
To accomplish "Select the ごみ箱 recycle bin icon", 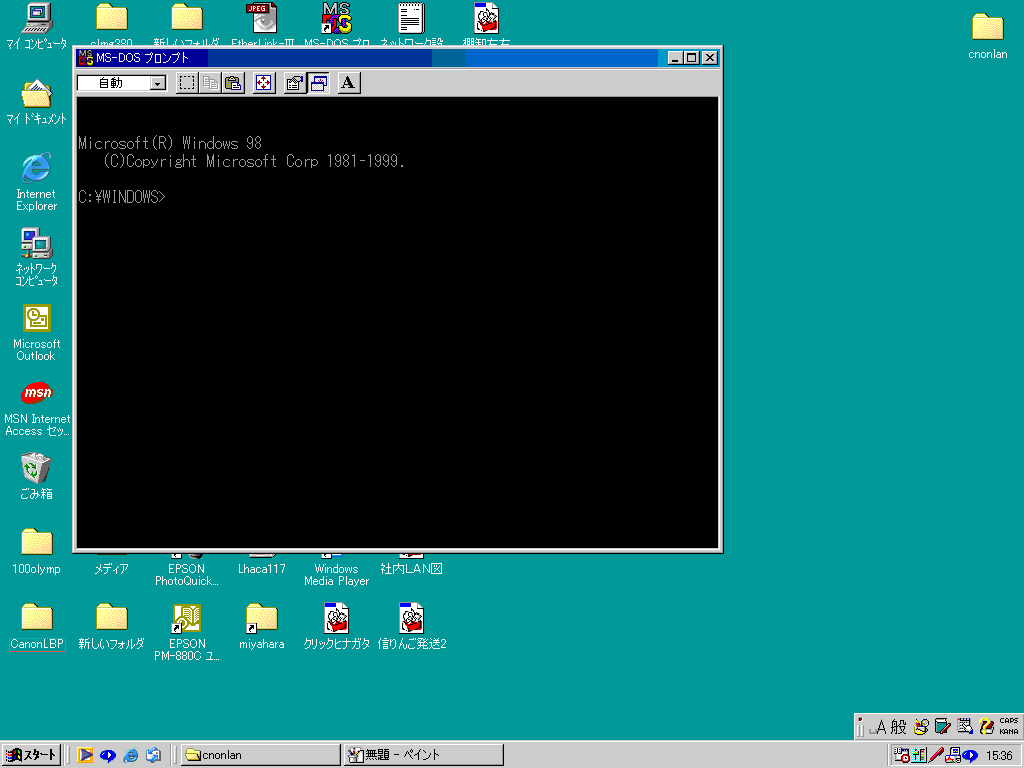I will pyautogui.click(x=36, y=477).
